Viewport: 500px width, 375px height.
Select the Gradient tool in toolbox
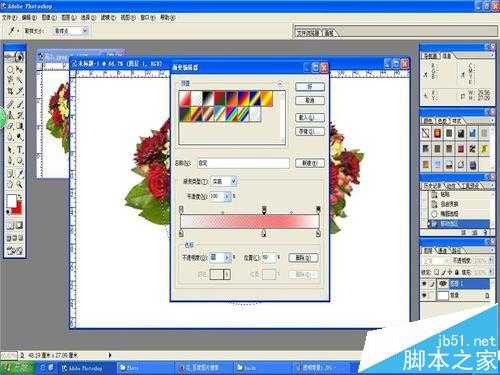[20, 126]
